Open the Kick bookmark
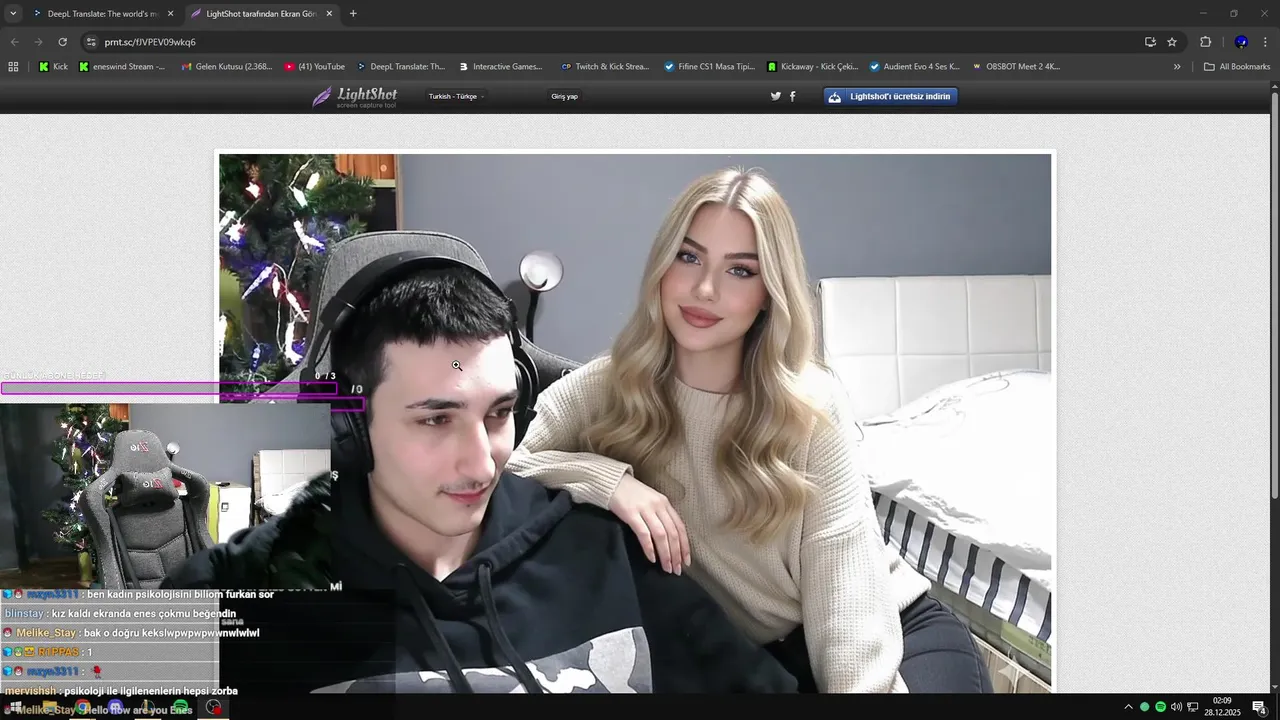This screenshot has width=1280, height=720. pos(53,67)
